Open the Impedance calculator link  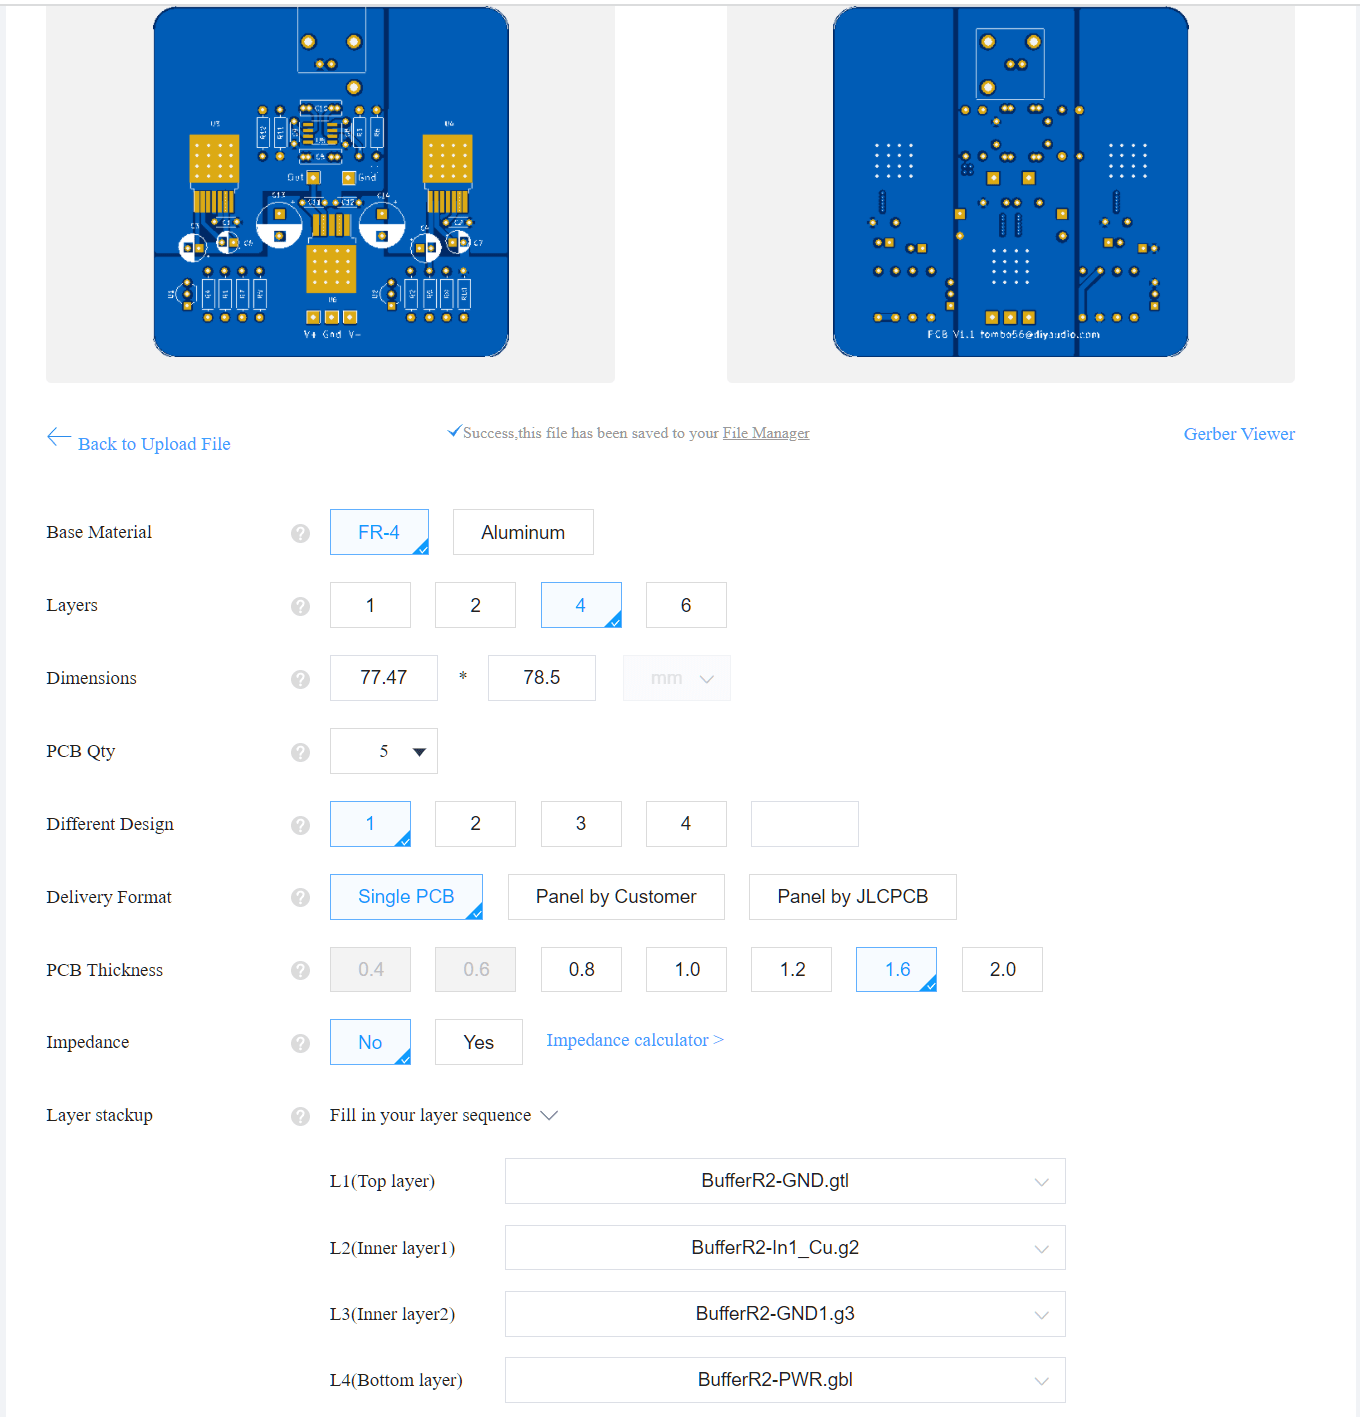[635, 1040]
